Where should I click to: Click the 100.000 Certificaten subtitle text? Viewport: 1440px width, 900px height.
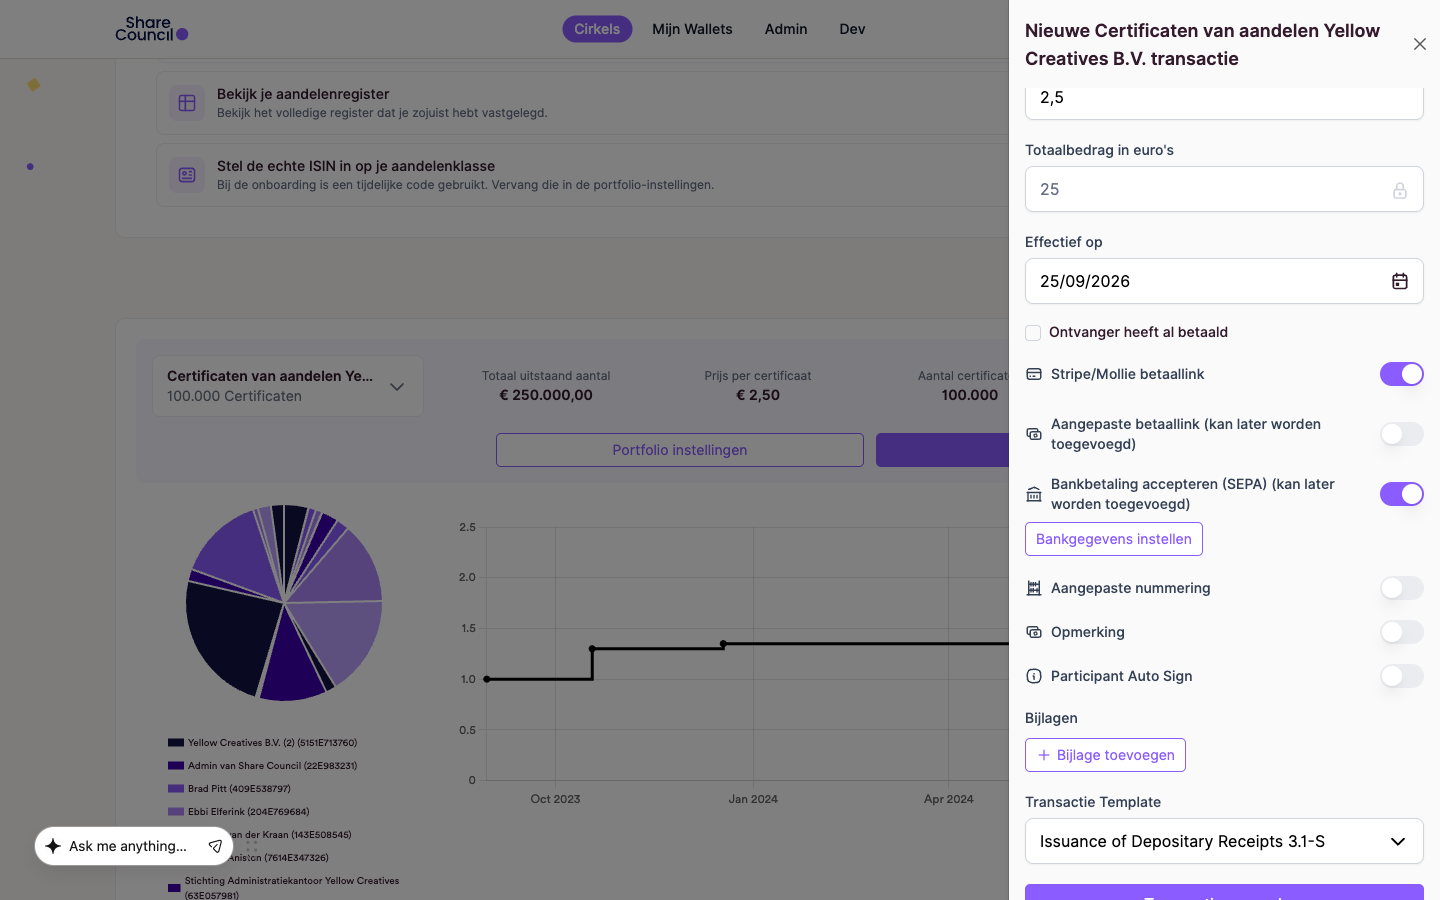234,396
